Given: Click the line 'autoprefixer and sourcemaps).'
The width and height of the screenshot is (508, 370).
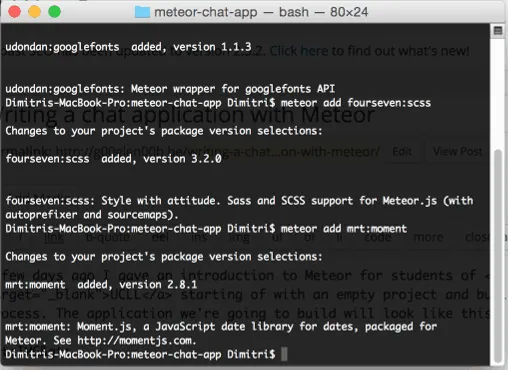Looking at the screenshot, I should pyautogui.click(x=92, y=215).
